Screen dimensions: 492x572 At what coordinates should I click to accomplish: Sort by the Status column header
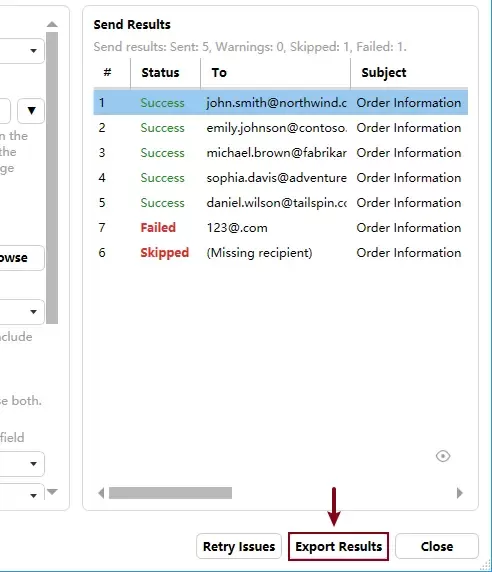(x=165, y=73)
